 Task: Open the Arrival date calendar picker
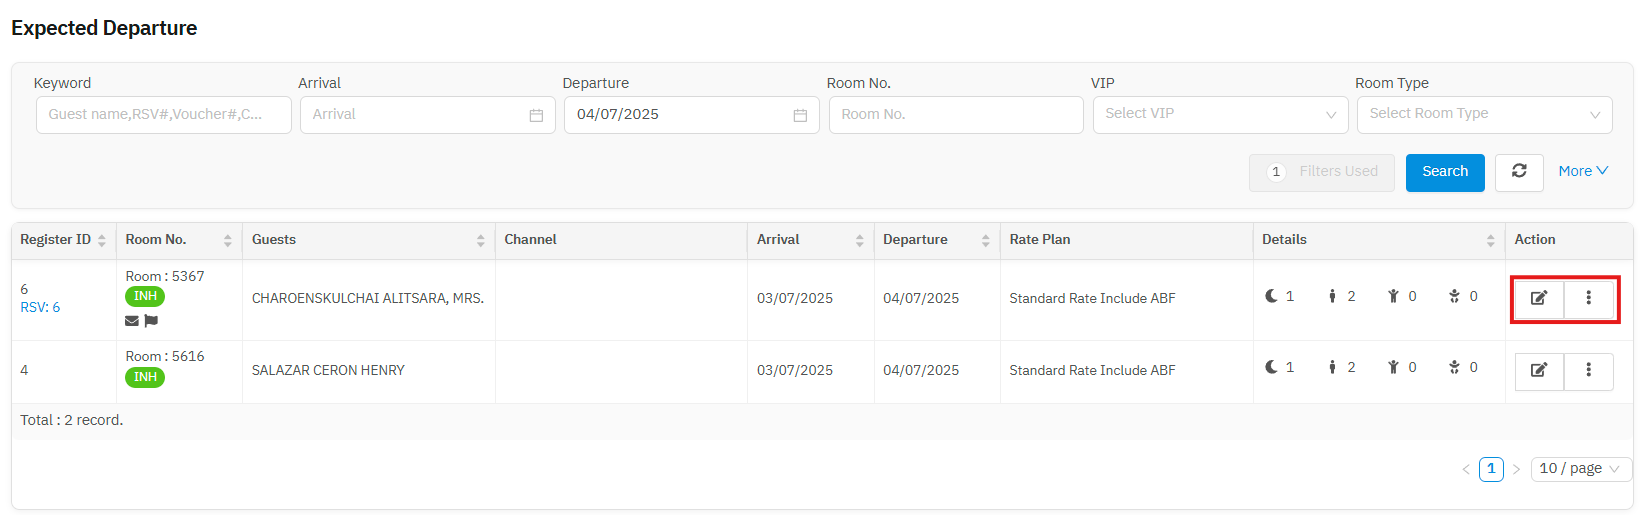[536, 115]
